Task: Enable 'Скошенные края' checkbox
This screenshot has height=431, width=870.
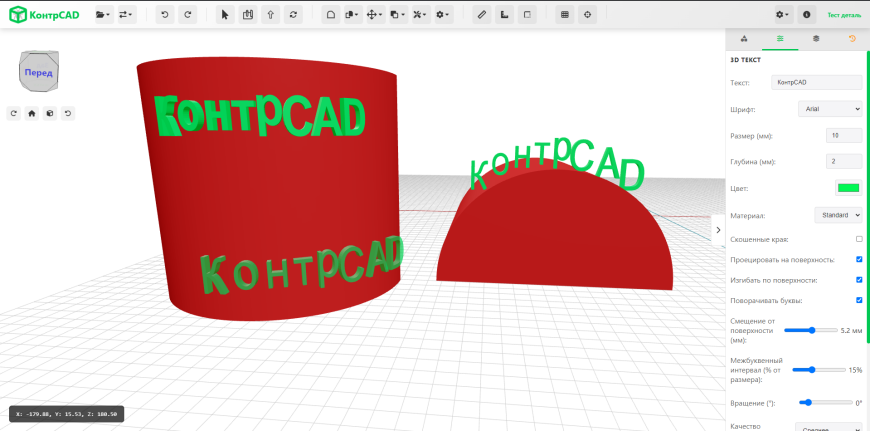Action: [x=859, y=239]
